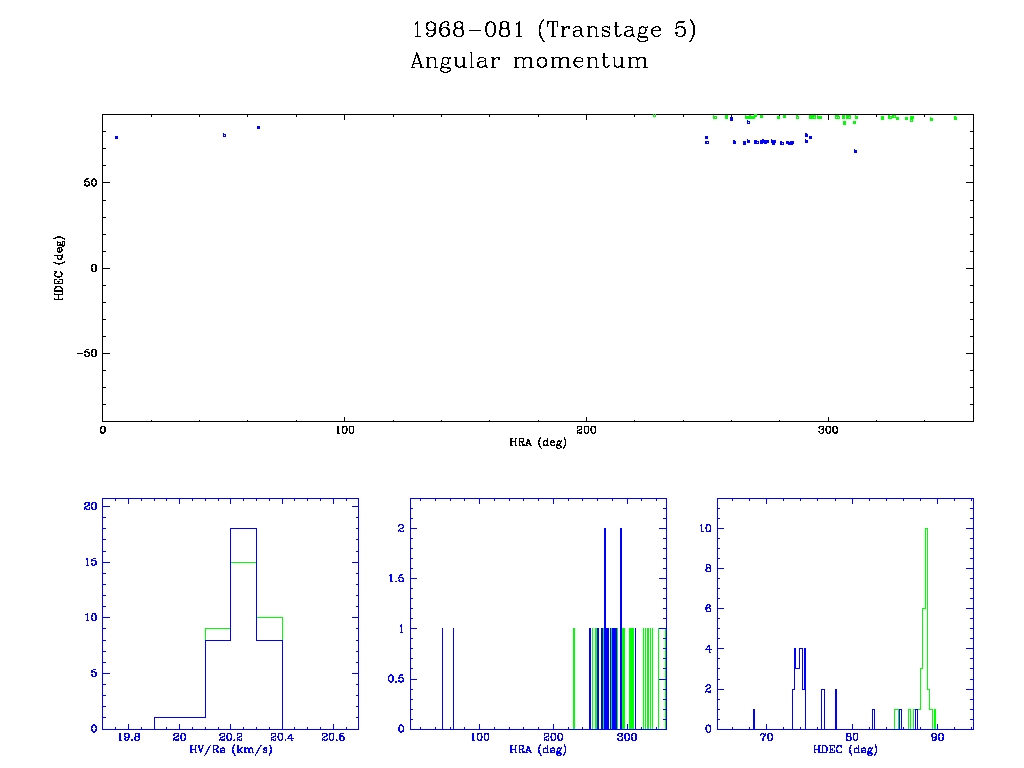Click the isolated blue point below HDEC 70 near HRA 310

pyautogui.click(x=855, y=151)
